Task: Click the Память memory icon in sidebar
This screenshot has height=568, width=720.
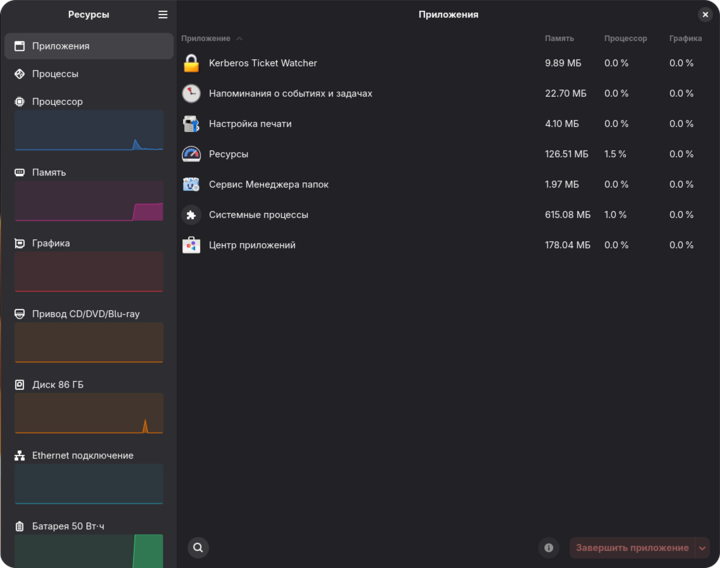Action: [x=19, y=172]
